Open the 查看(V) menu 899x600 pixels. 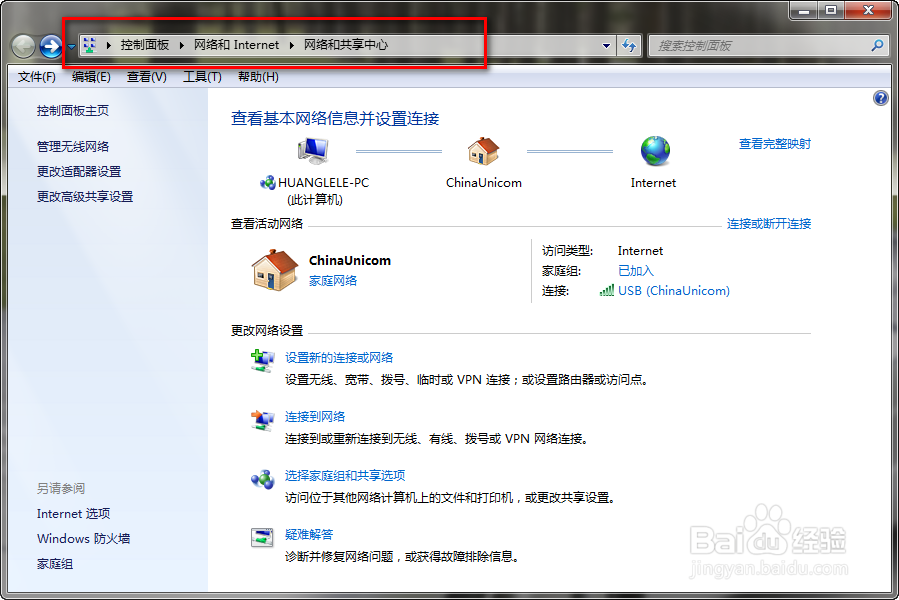point(147,77)
